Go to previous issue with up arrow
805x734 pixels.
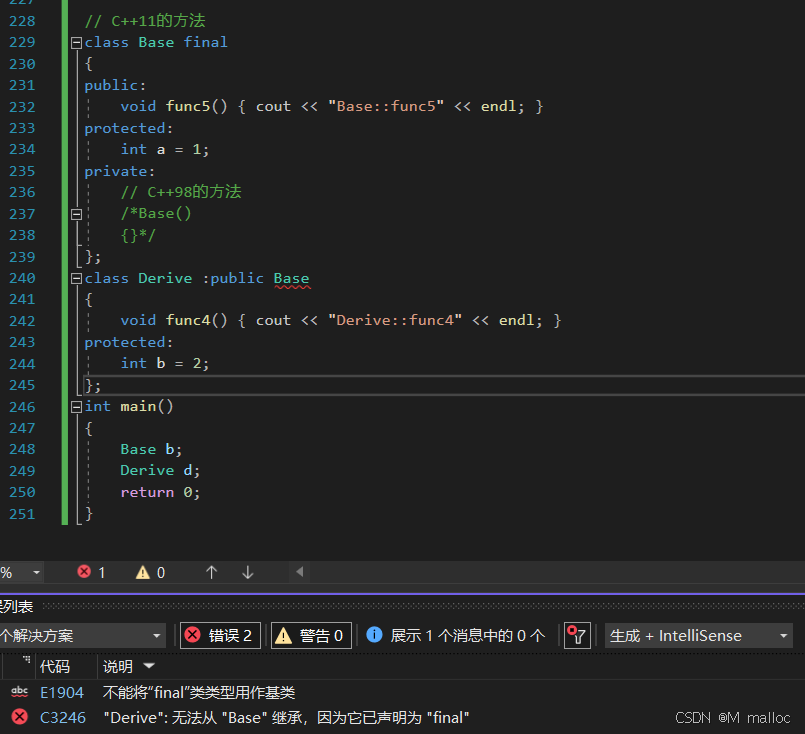pyautogui.click(x=212, y=572)
